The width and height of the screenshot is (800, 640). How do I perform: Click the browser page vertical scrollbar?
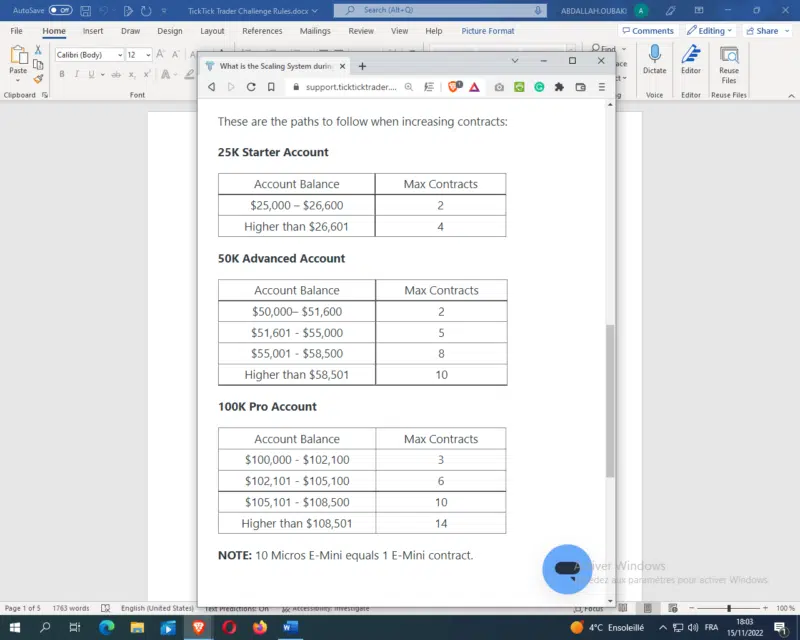[610, 401]
